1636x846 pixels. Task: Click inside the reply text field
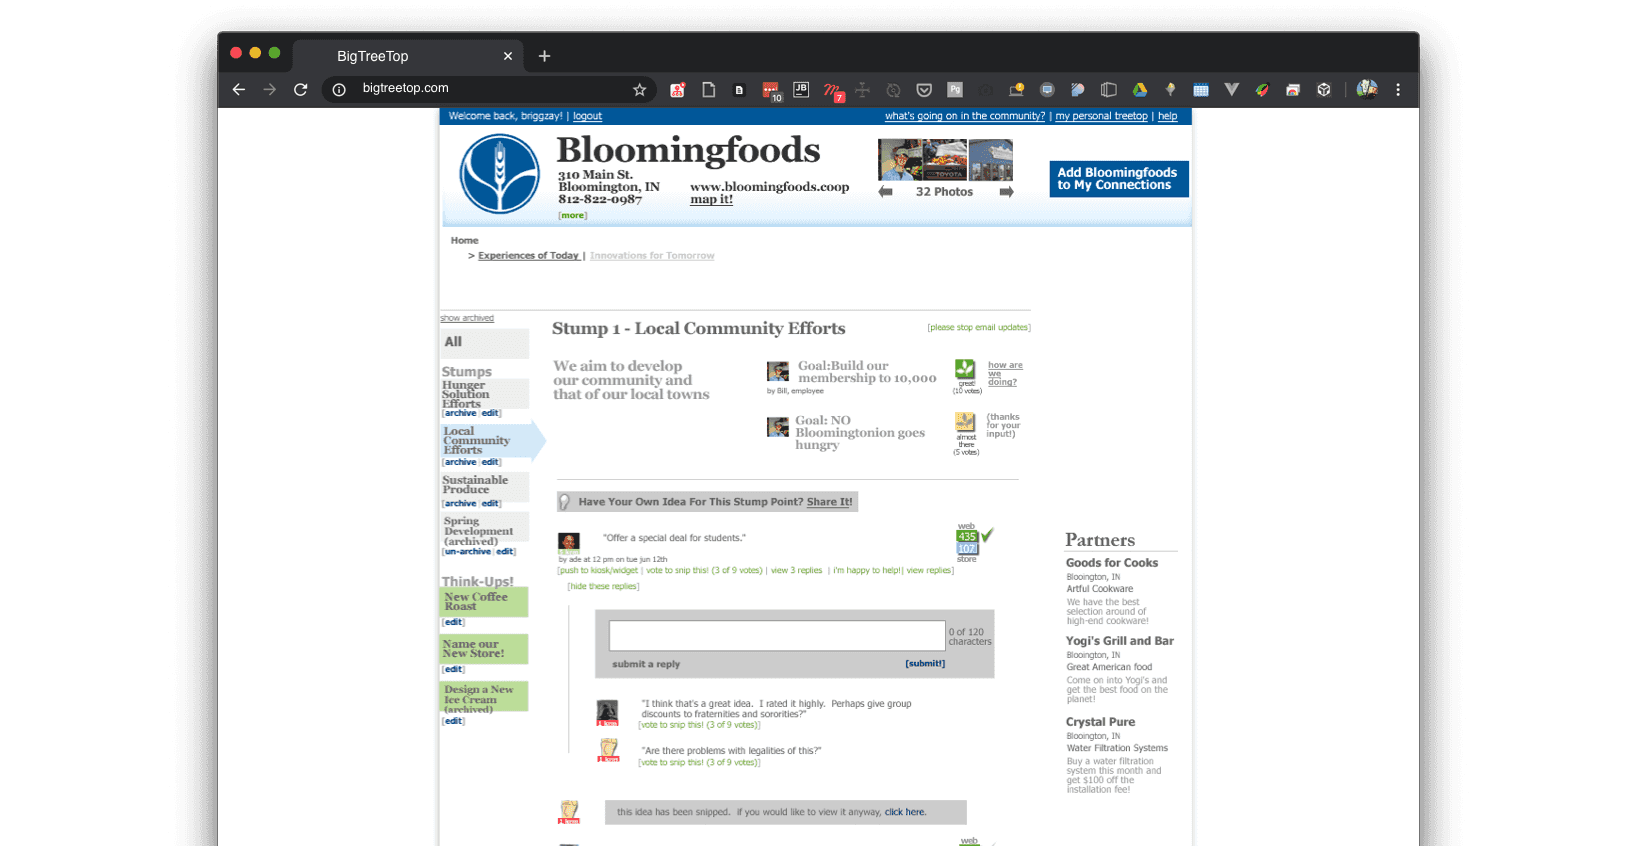[x=777, y=635]
